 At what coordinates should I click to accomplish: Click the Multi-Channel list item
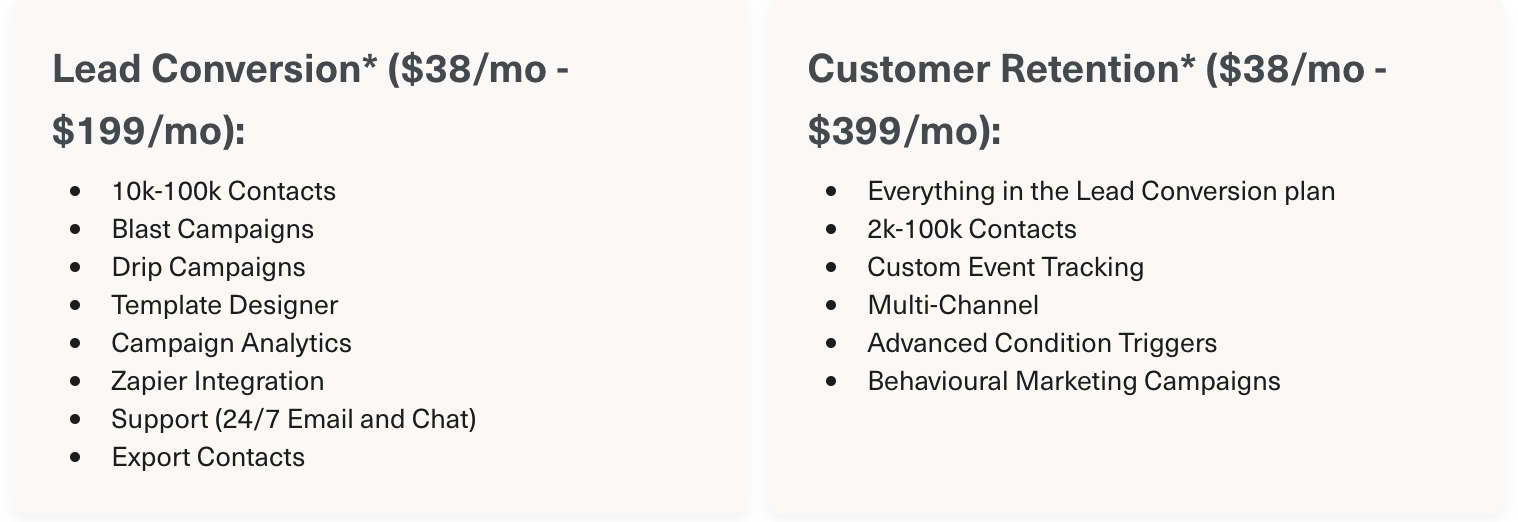click(x=953, y=305)
